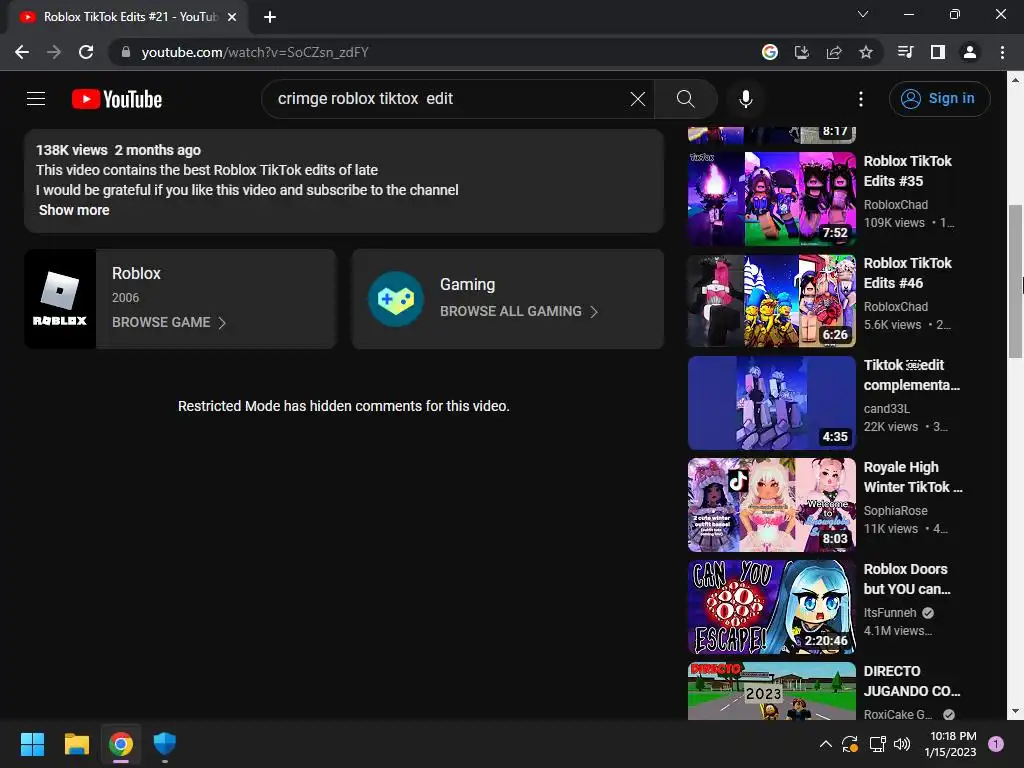
Task: Click SophiaRose channel name
Action: coord(895,511)
